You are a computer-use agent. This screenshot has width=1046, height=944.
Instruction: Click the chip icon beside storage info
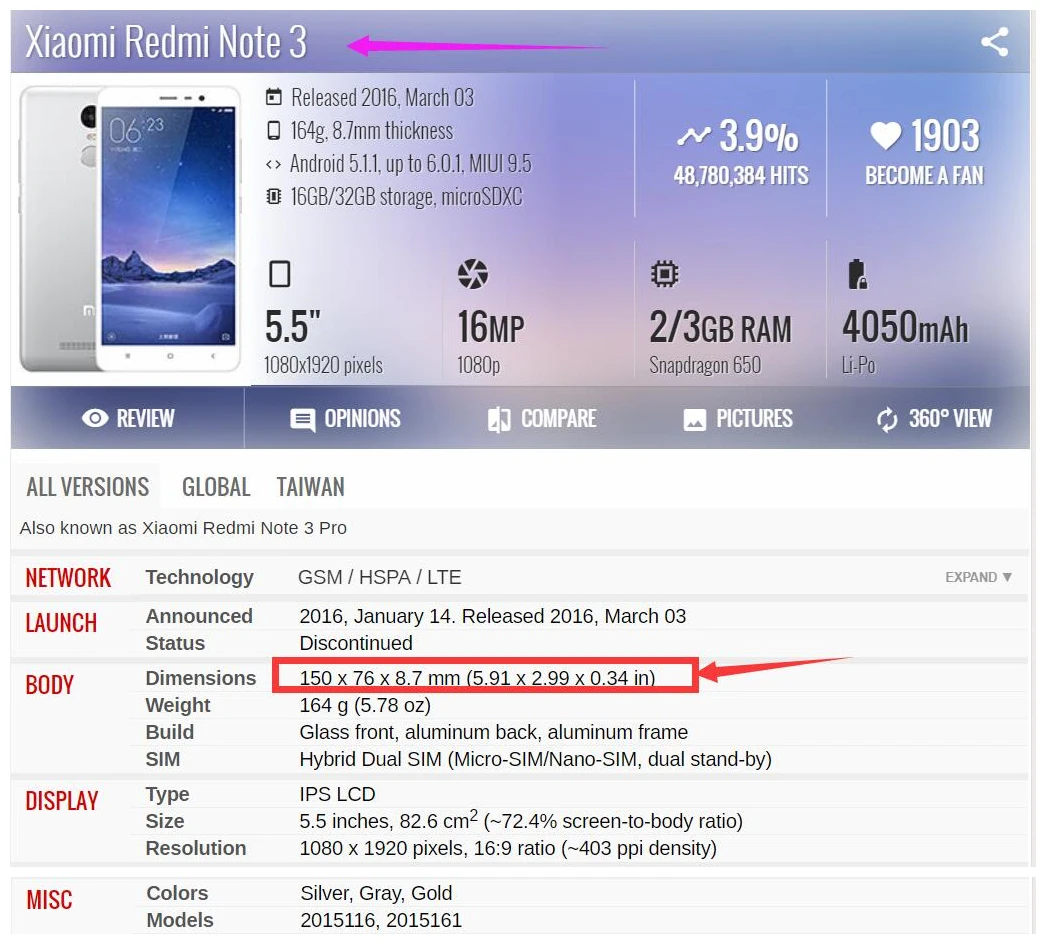274,197
